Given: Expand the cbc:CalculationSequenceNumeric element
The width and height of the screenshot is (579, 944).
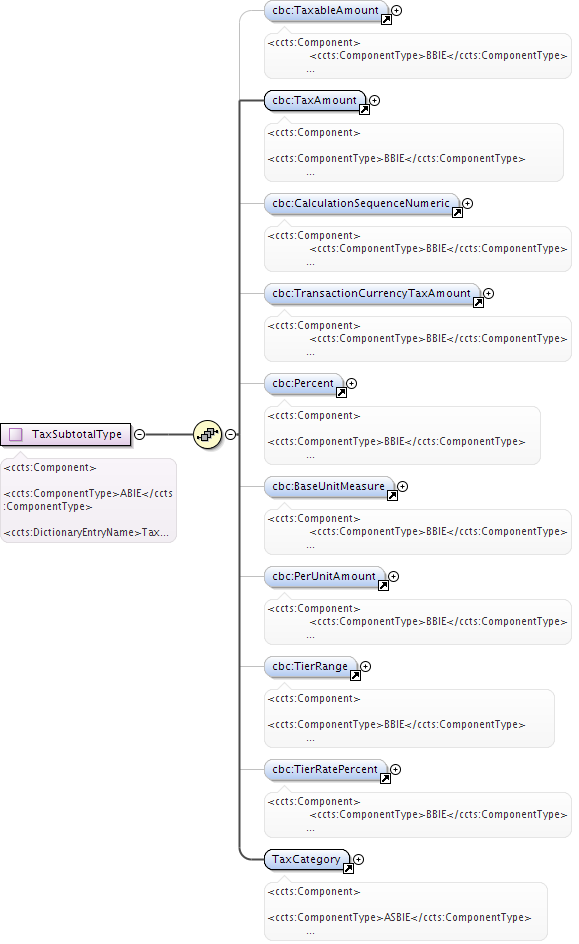Looking at the screenshot, I should click(468, 203).
